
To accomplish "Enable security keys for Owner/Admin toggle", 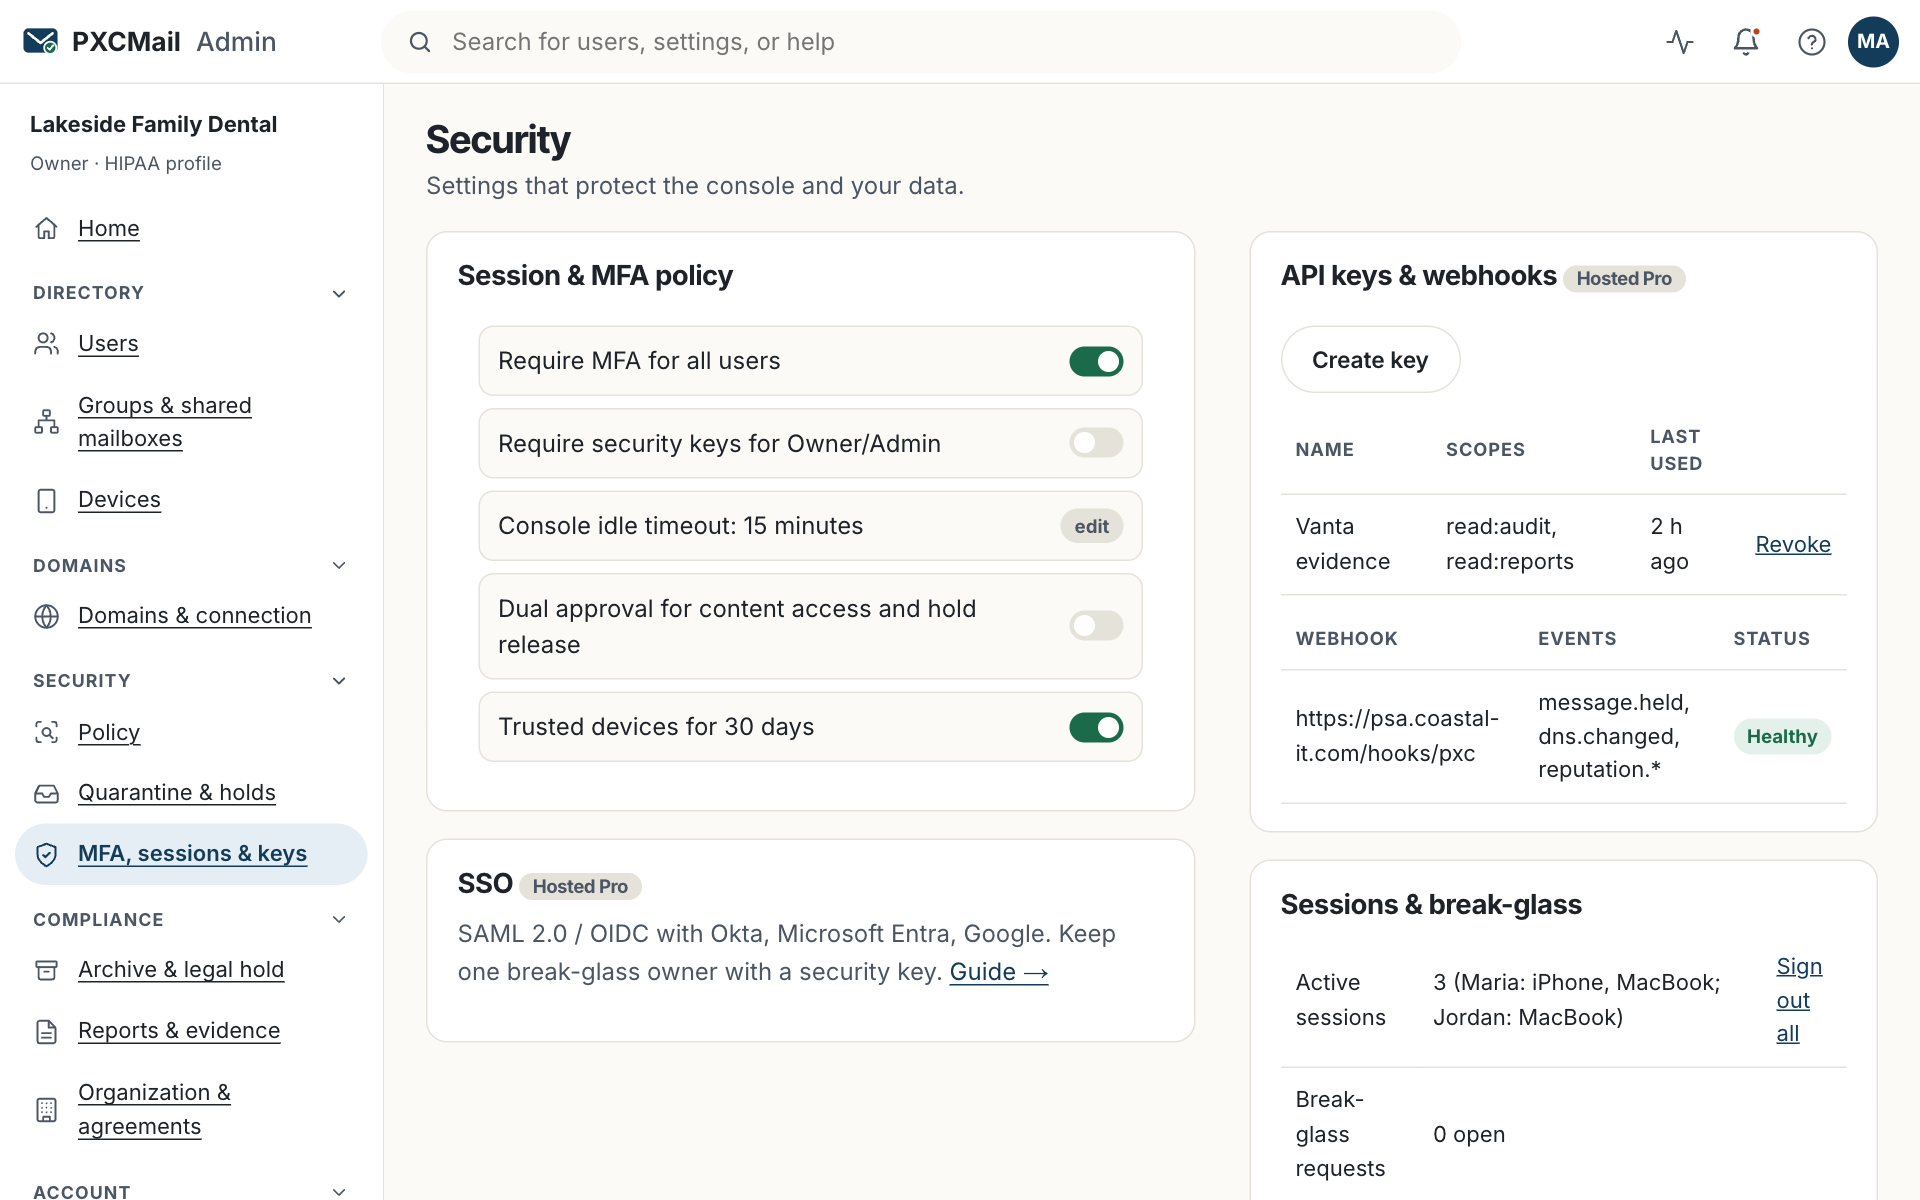I will tap(1096, 443).
